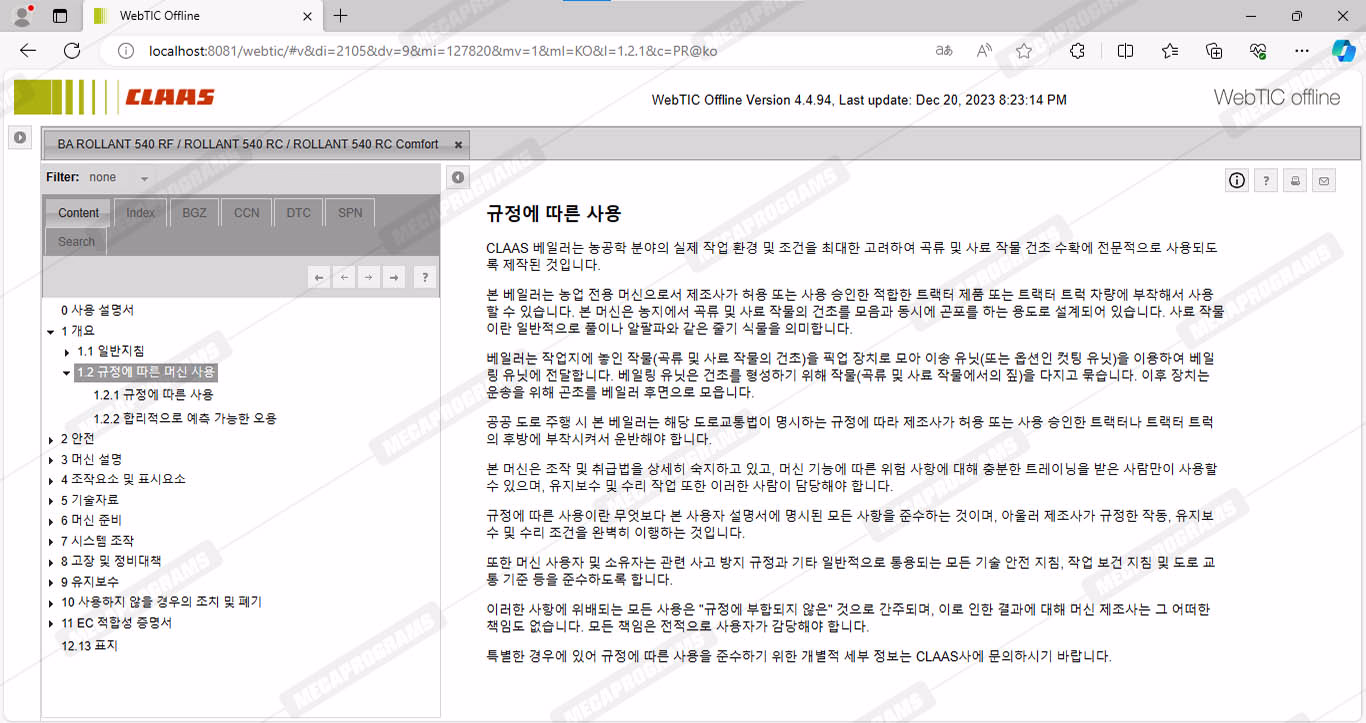Open the far-left sidebar toggle arrow
1366x723 pixels.
pos(19,138)
